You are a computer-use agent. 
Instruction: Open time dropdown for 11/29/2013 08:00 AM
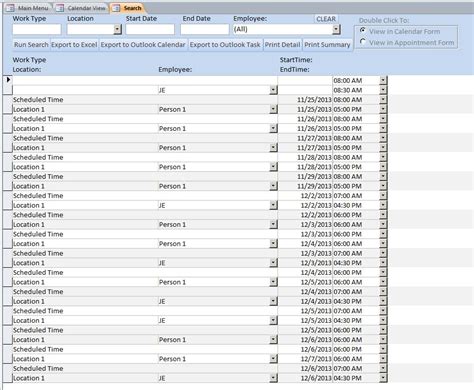coord(383,176)
